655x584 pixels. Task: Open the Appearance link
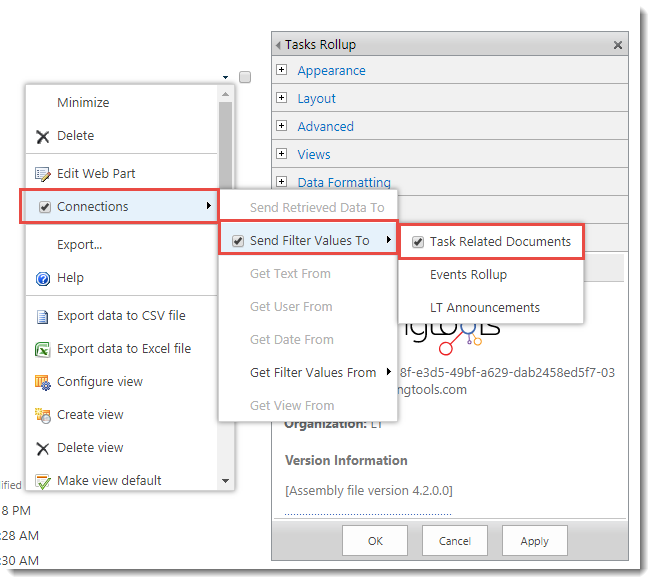(x=331, y=71)
